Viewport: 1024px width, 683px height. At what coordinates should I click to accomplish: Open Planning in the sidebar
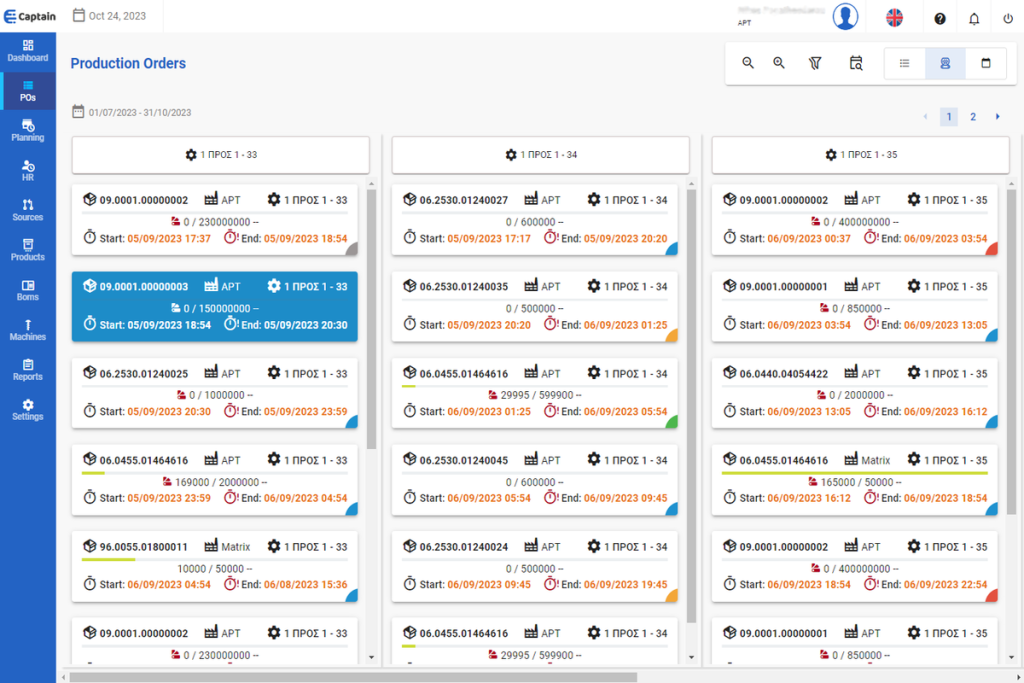pyautogui.click(x=28, y=130)
